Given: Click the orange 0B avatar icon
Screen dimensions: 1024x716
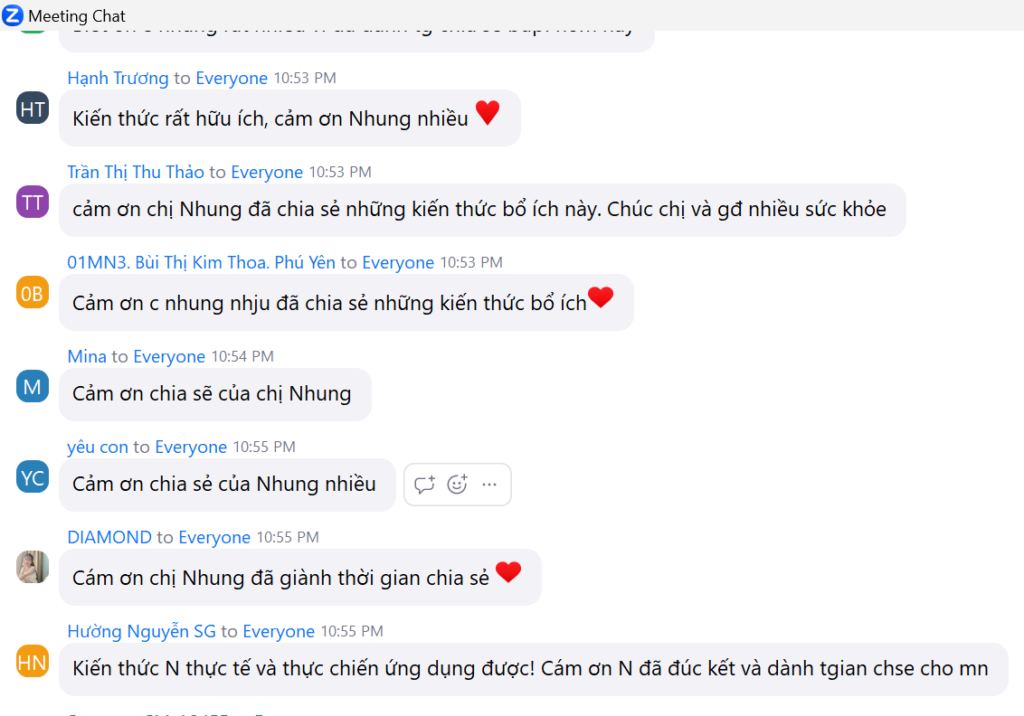Looking at the screenshot, I should [x=33, y=293].
